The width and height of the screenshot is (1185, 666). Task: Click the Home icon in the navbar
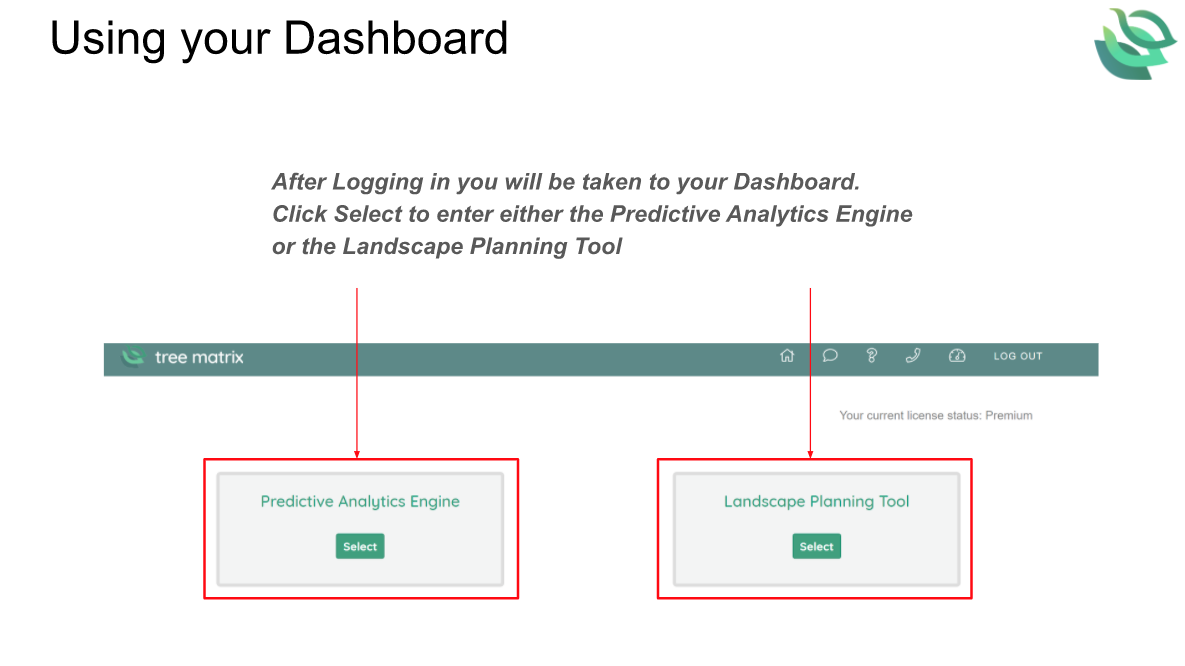click(x=787, y=356)
